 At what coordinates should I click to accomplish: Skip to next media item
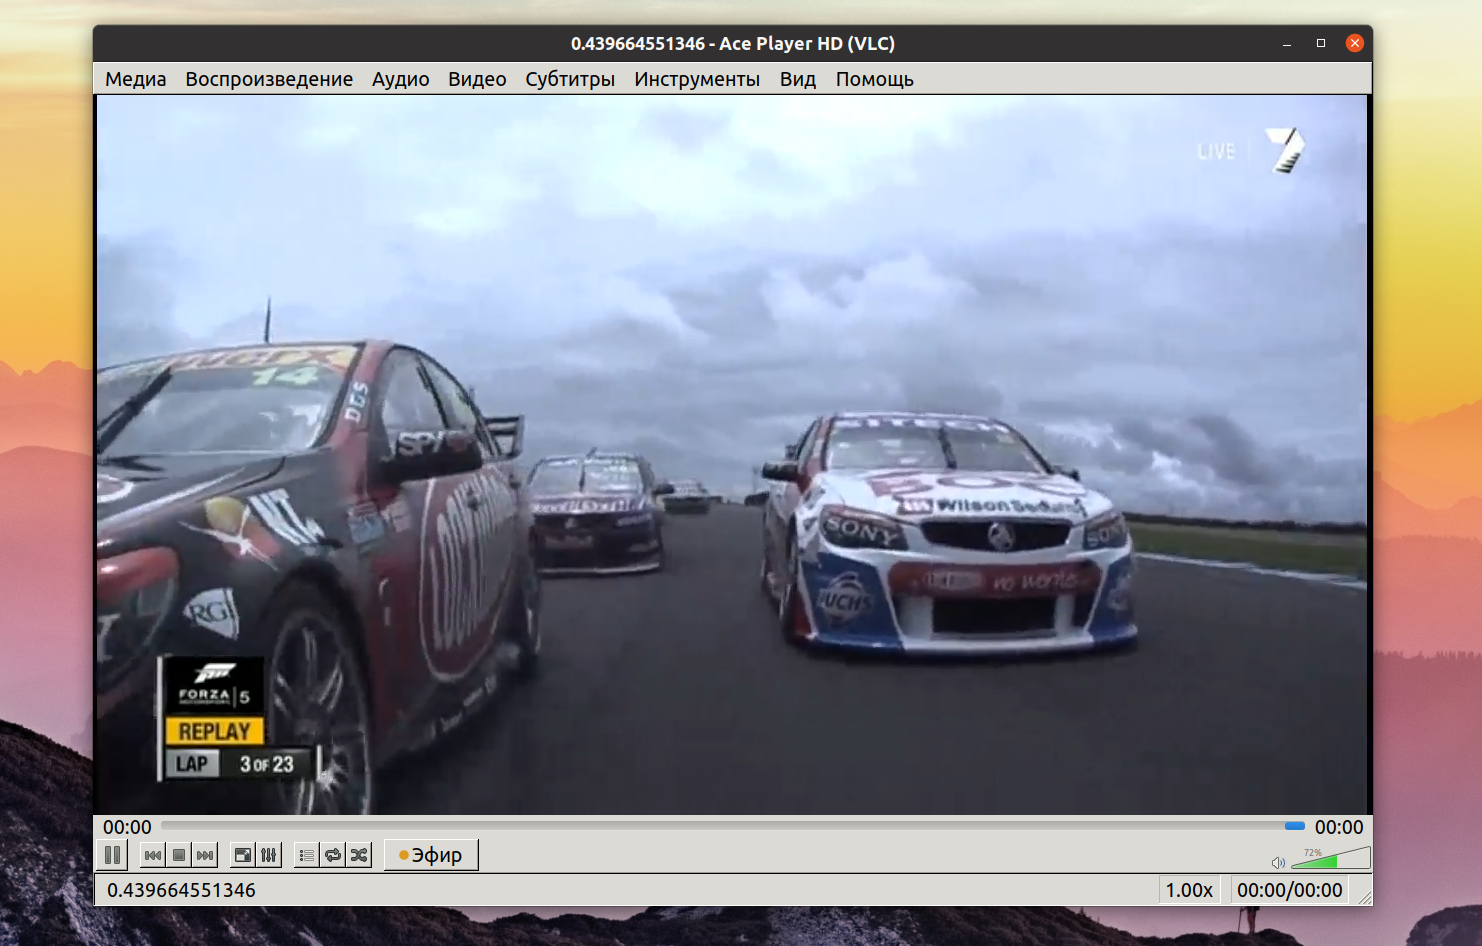coord(205,855)
